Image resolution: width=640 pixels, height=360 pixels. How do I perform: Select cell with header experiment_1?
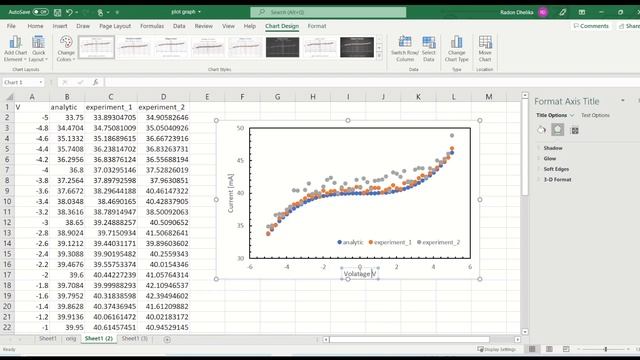tap(111, 107)
